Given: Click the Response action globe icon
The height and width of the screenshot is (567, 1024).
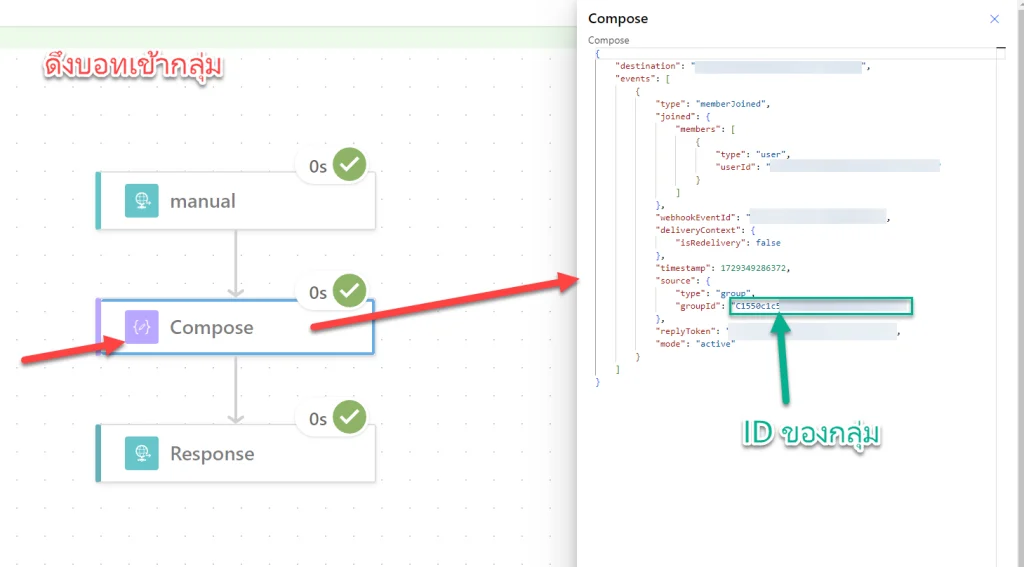Looking at the screenshot, I should point(142,453).
